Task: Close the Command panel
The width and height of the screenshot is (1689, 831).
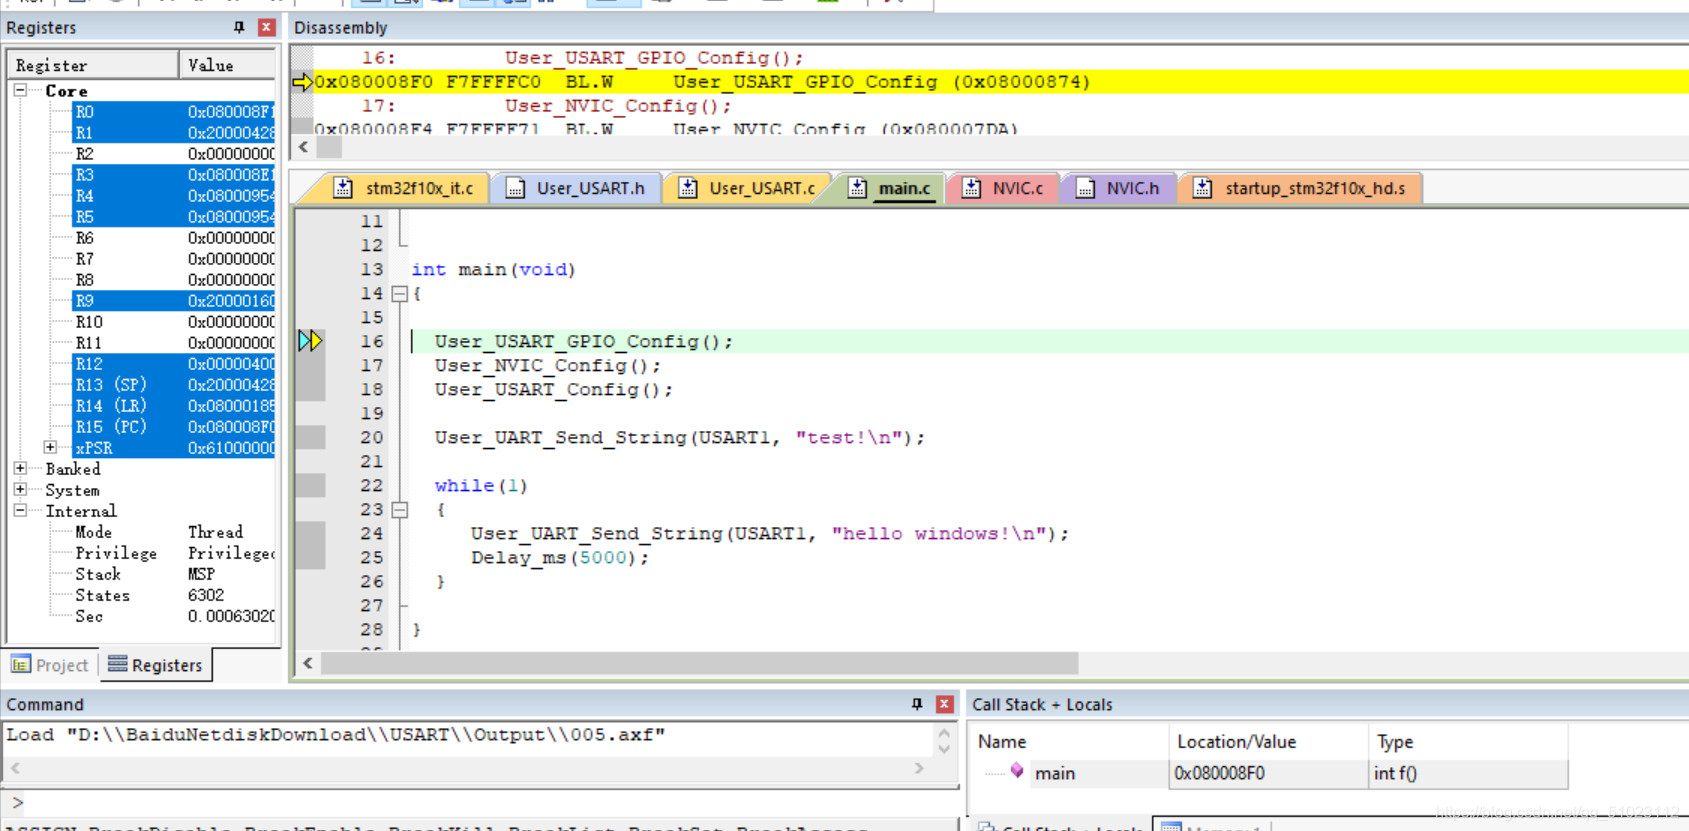Action: [x=944, y=704]
